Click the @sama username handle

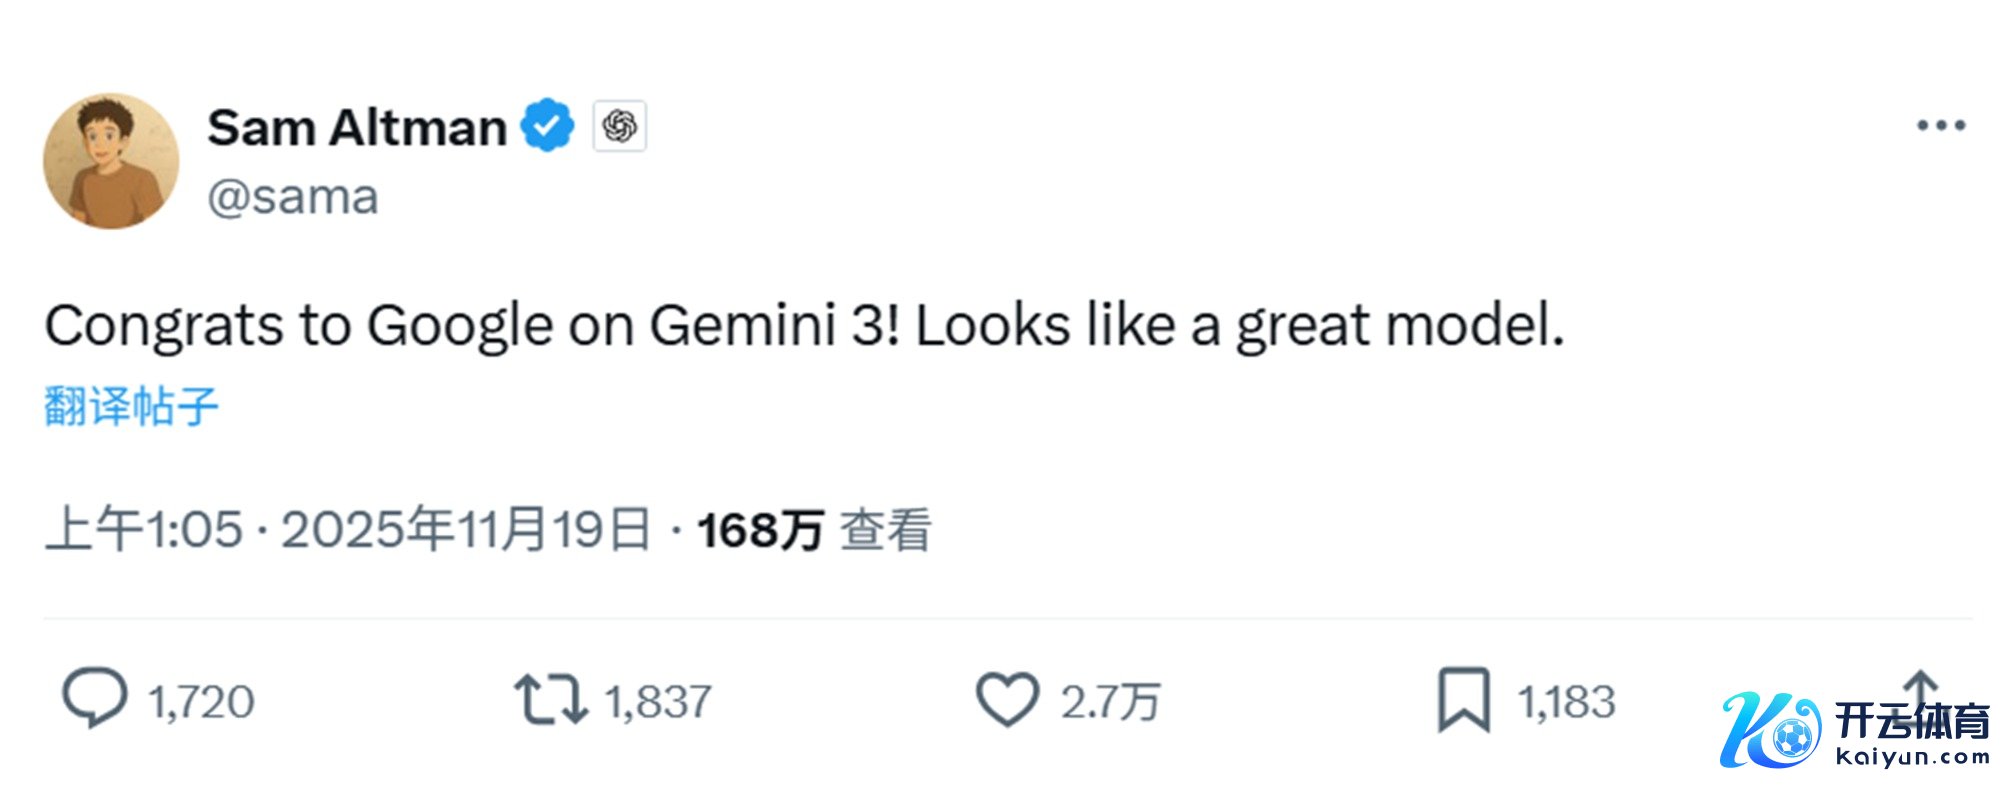pyautogui.click(x=293, y=198)
